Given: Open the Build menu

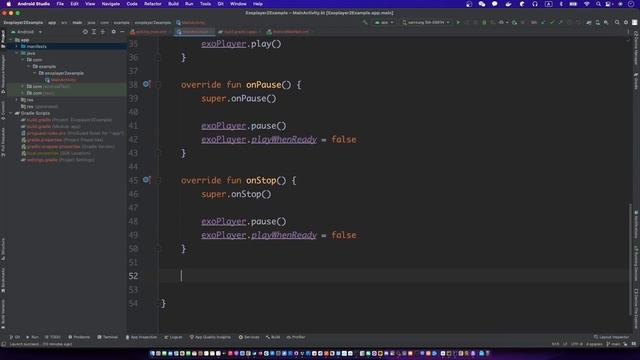Looking at the screenshot, I should [173, 4].
